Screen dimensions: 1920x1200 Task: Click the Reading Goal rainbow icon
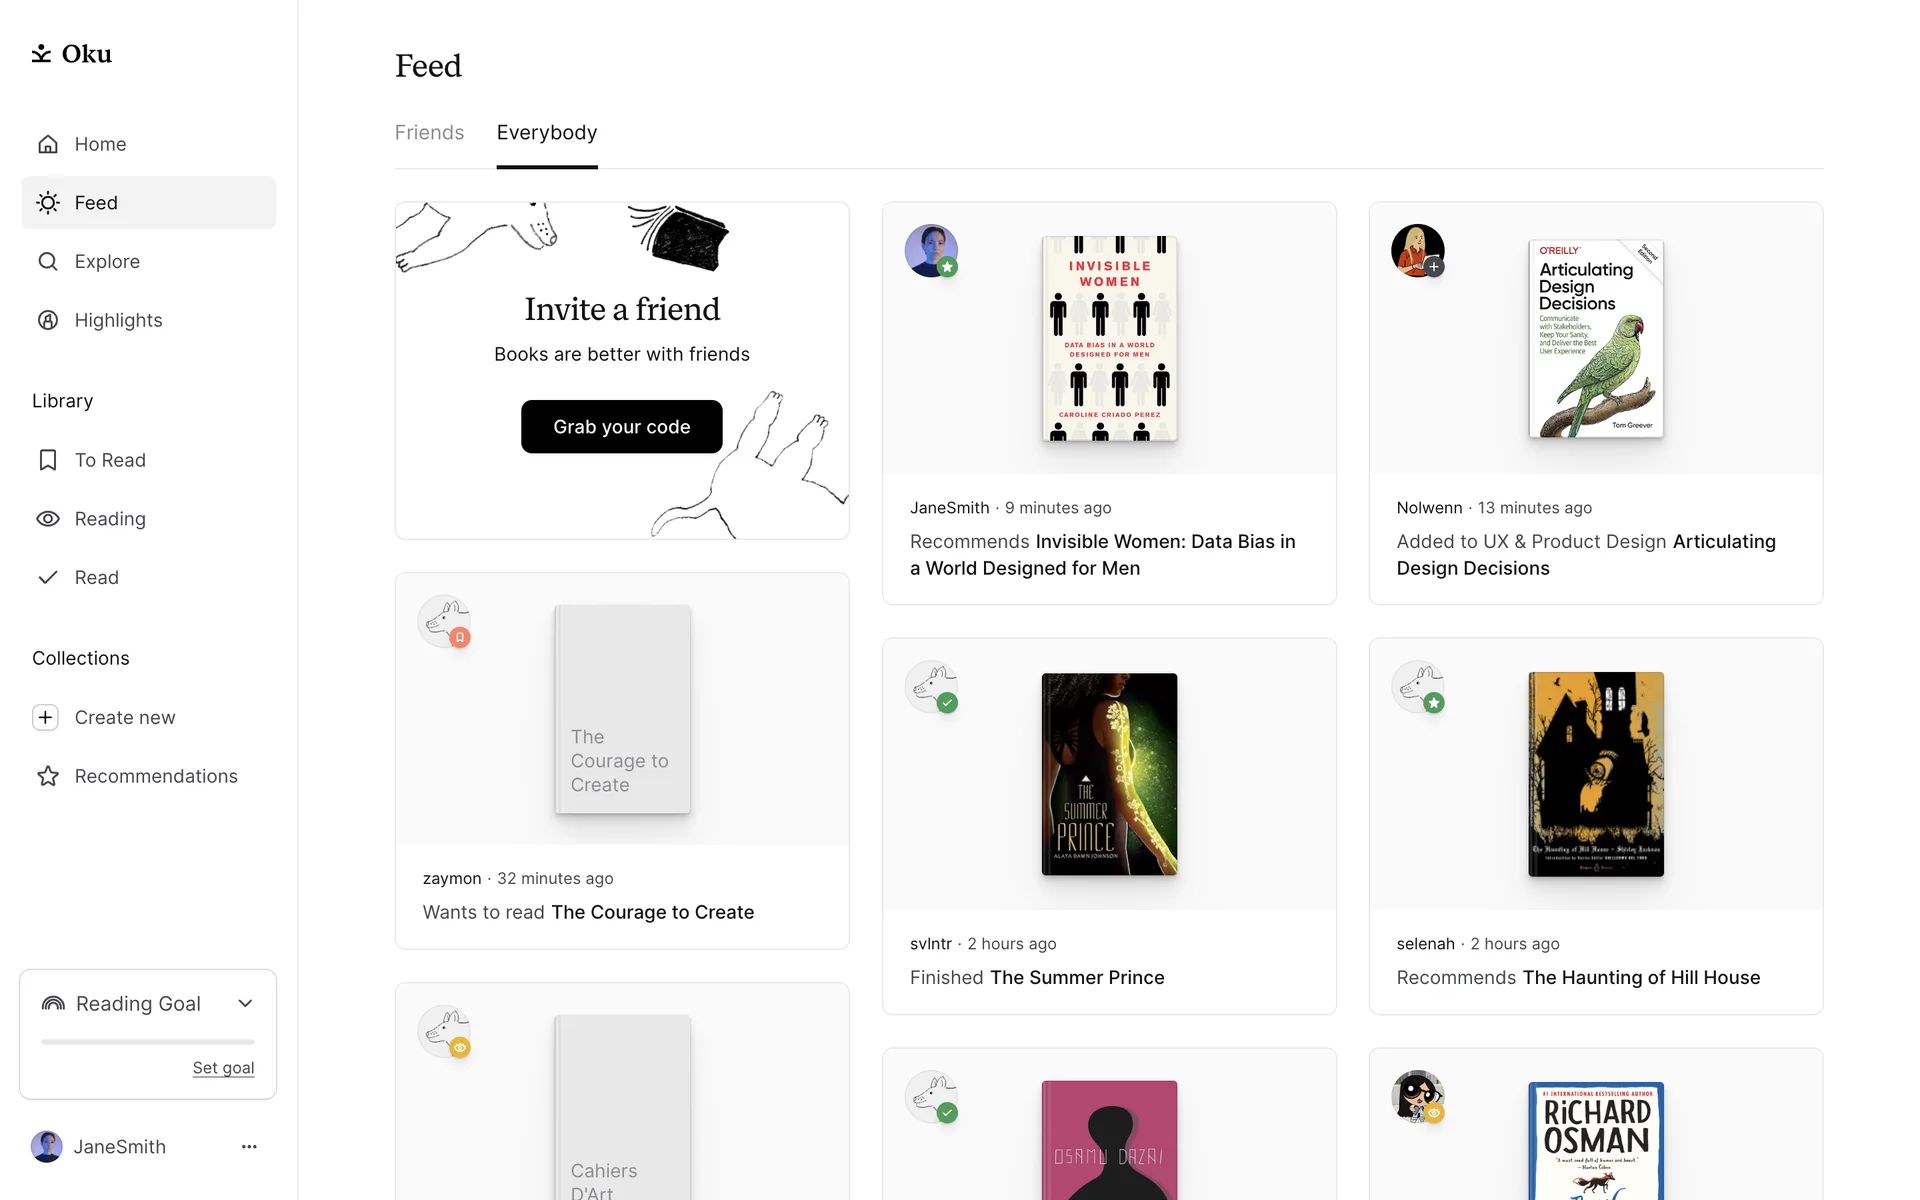coord(53,1004)
